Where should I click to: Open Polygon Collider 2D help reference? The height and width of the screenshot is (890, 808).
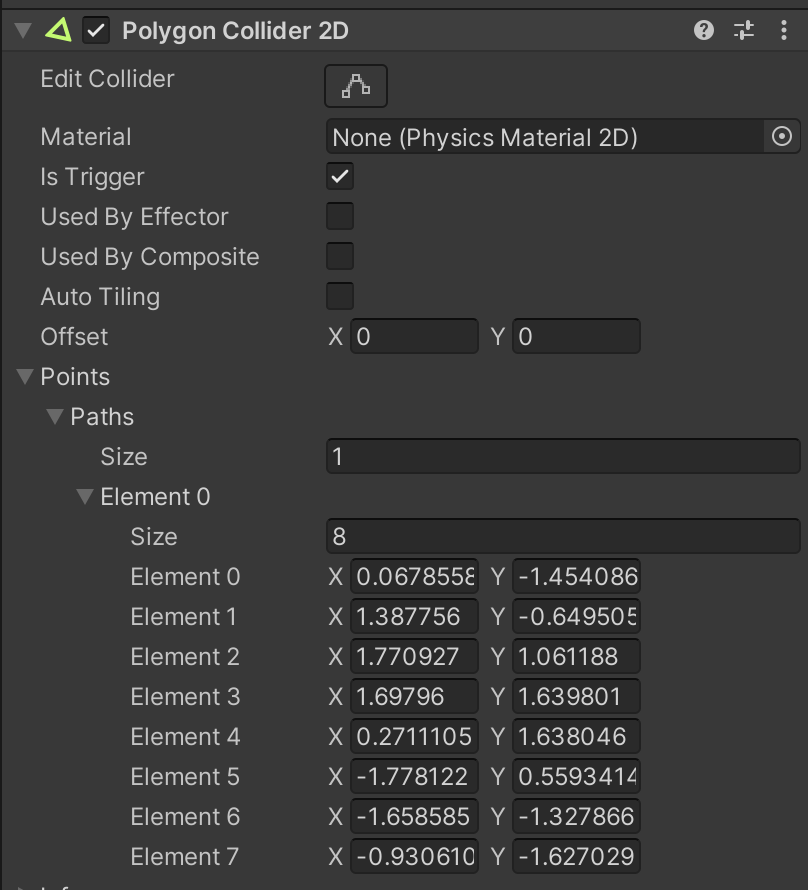coord(704,30)
